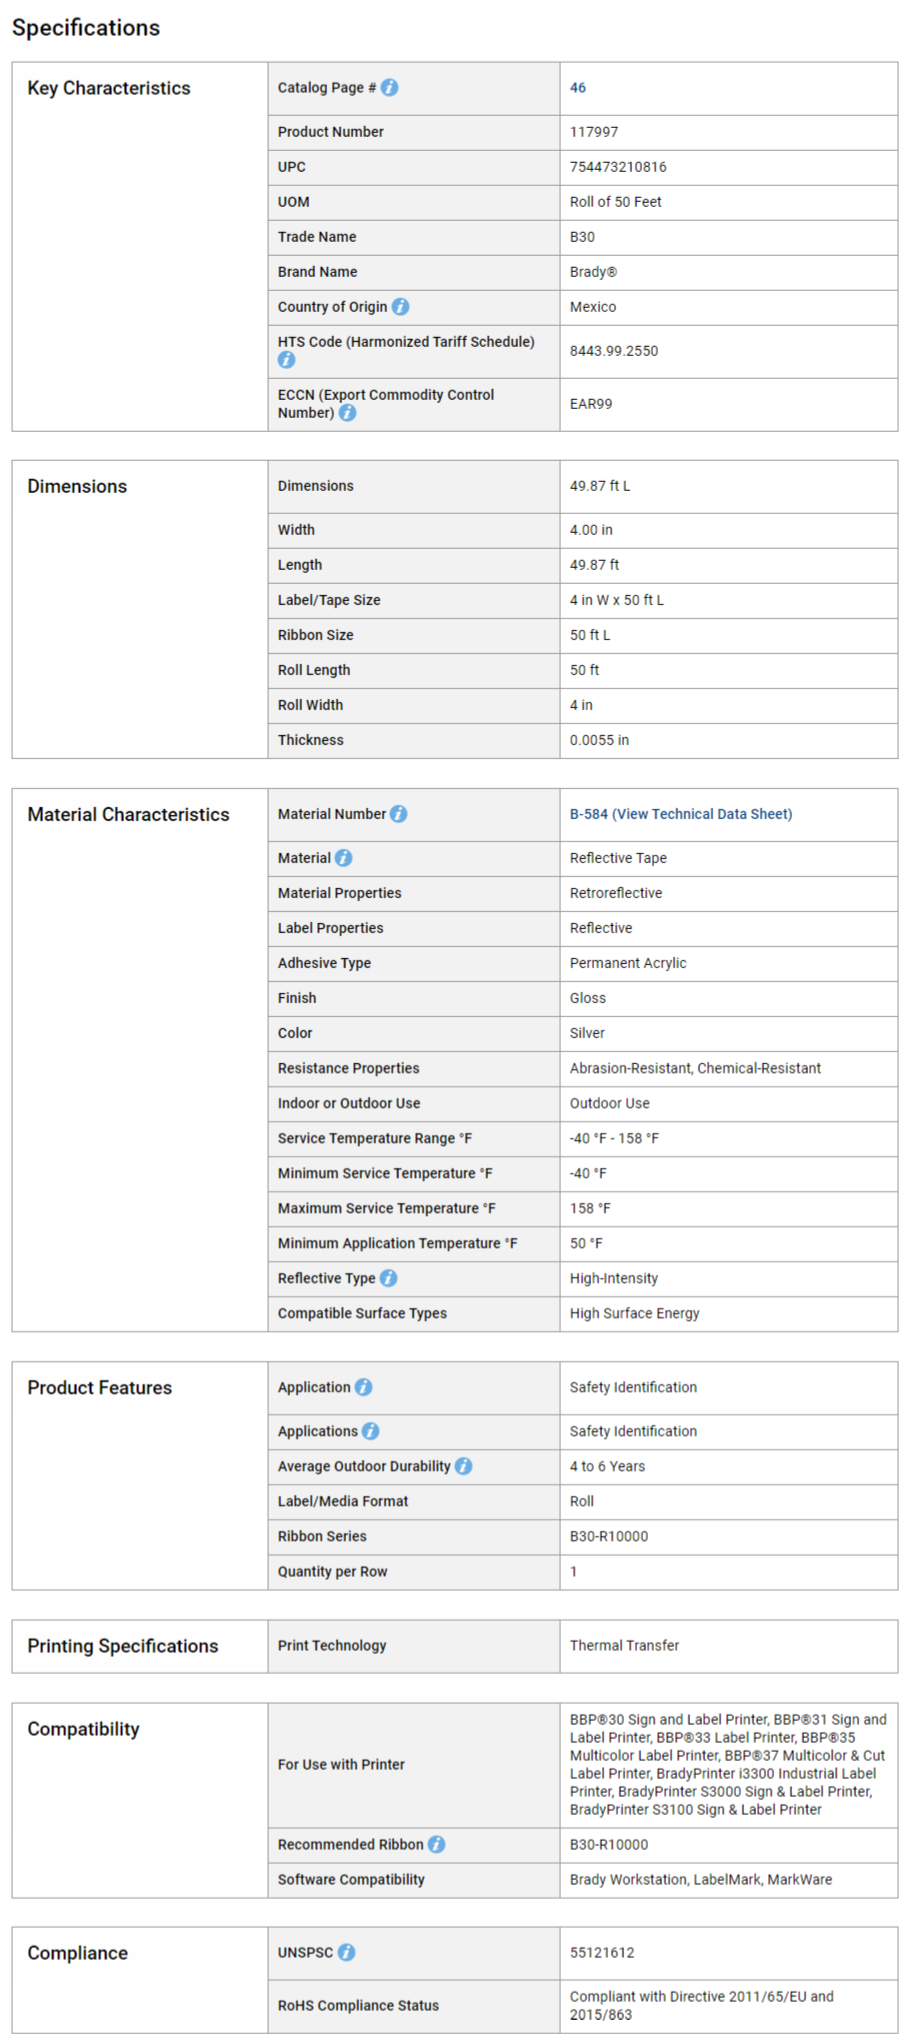The width and height of the screenshot is (902, 2039).
Task: Click the HTS Code value 8443.99.2550
Action: tap(614, 351)
